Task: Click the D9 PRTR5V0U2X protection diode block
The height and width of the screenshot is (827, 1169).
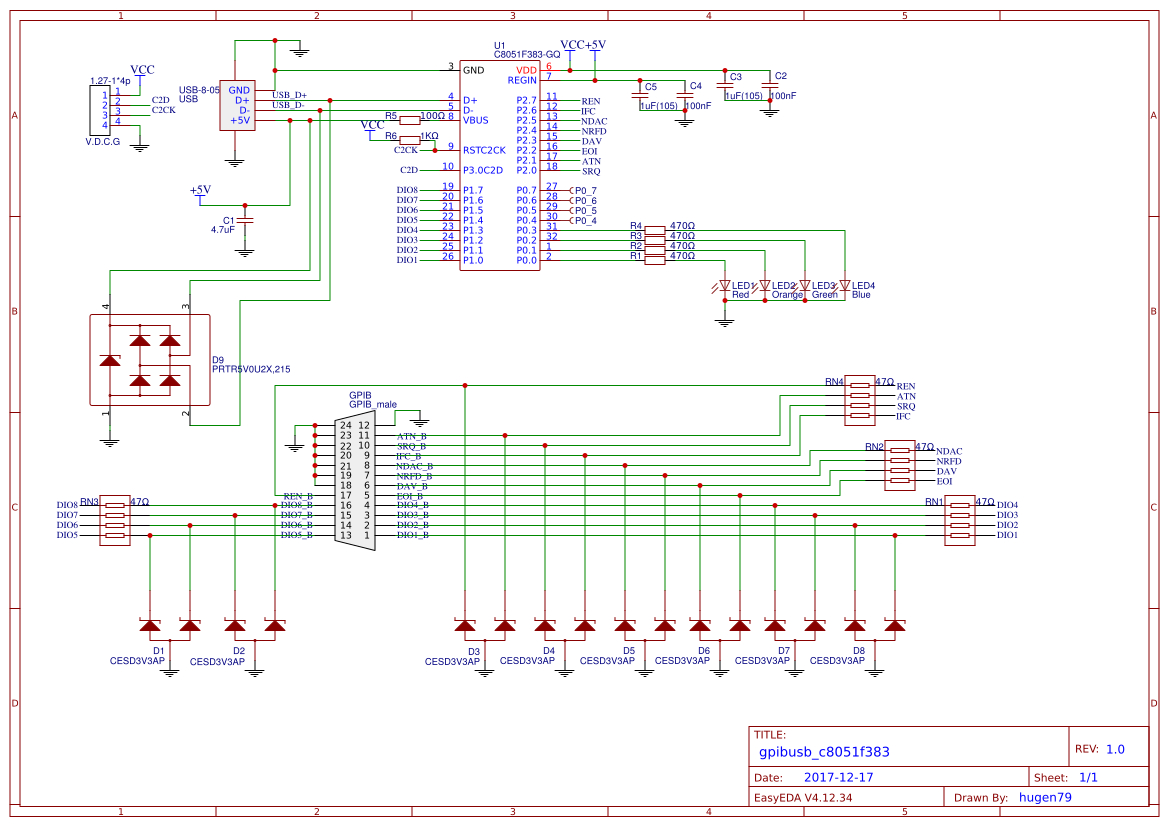Action: coord(150,360)
